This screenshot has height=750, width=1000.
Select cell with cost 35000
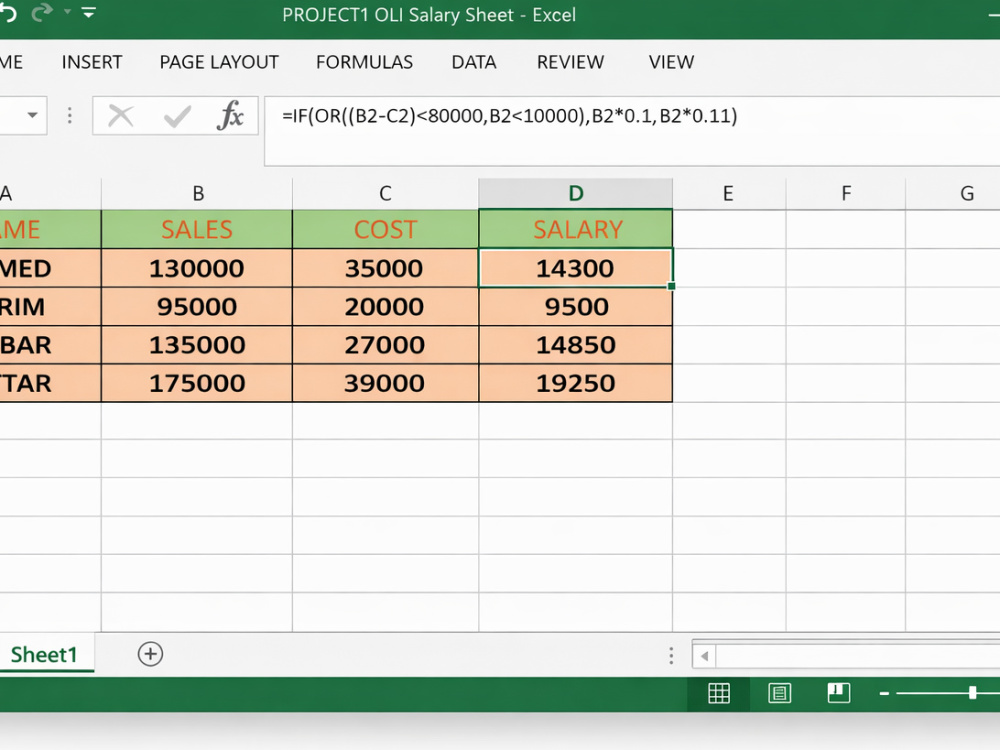pyautogui.click(x=385, y=268)
